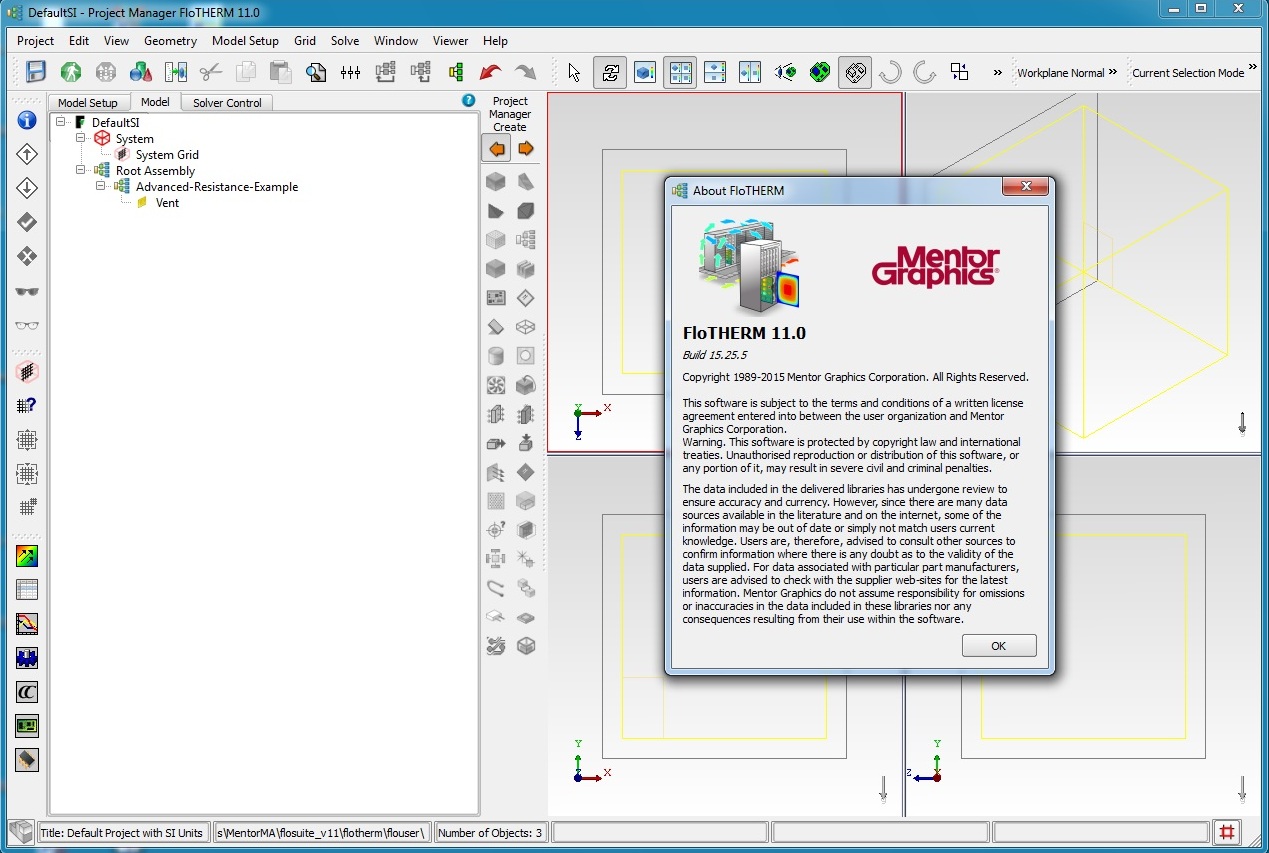Image resolution: width=1269 pixels, height=853 pixels.
Task: Click the right orange arrow palette button
Action: pyautogui.click(x=525, y=149)
